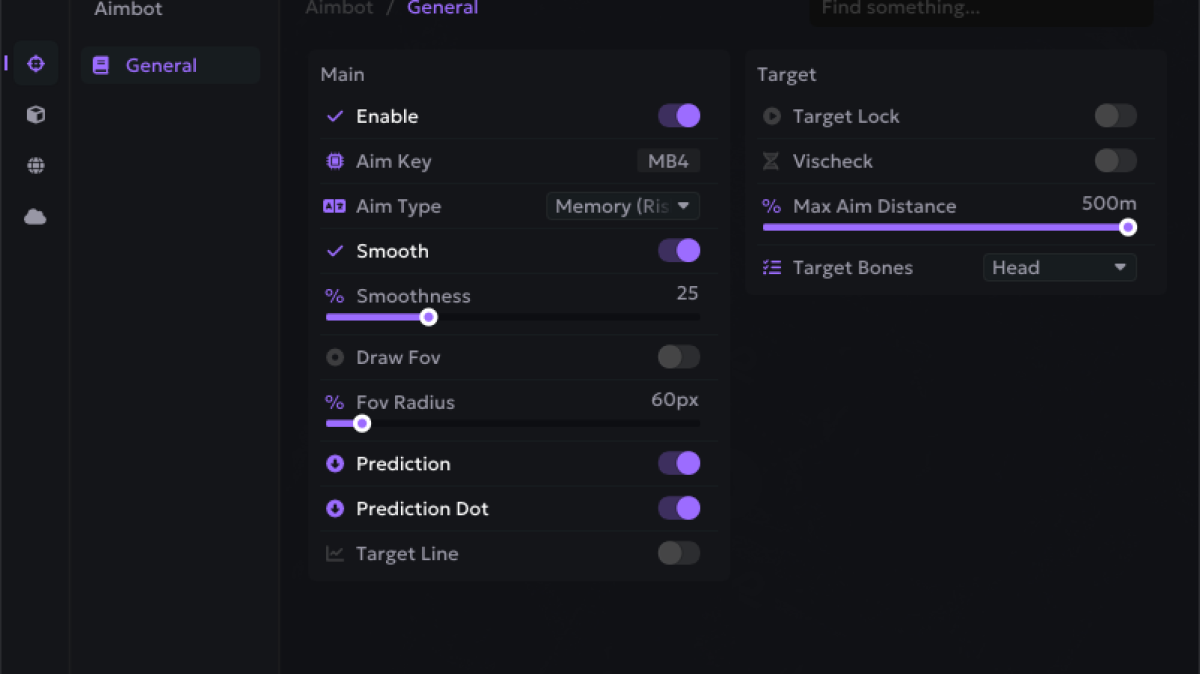Click the crosshair aimbot sidebar icon

(x=36, y=64)
